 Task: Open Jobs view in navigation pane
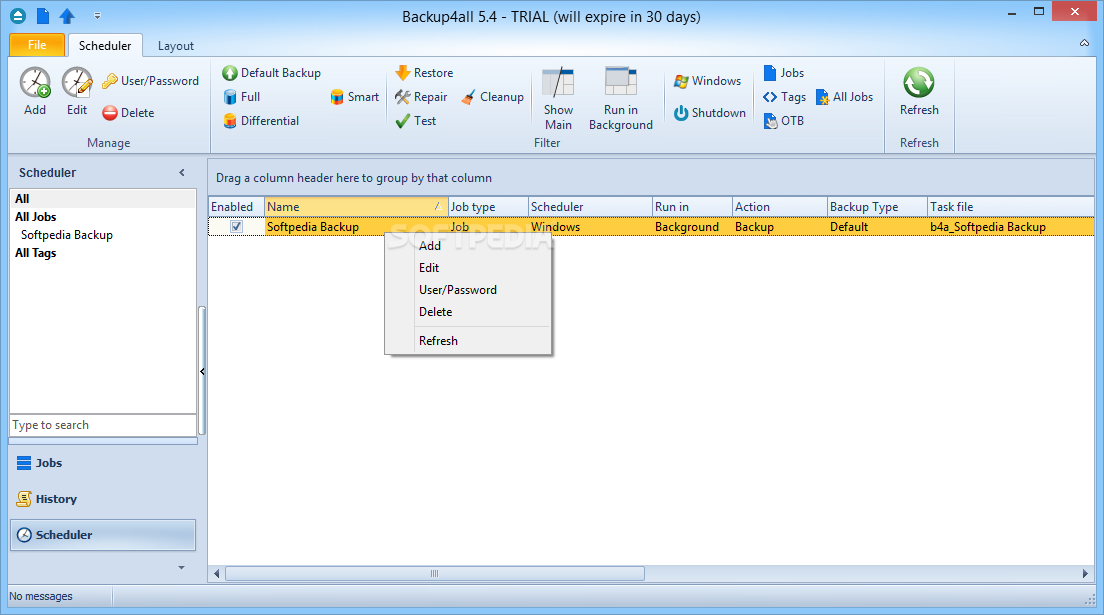tap(103, 463)
